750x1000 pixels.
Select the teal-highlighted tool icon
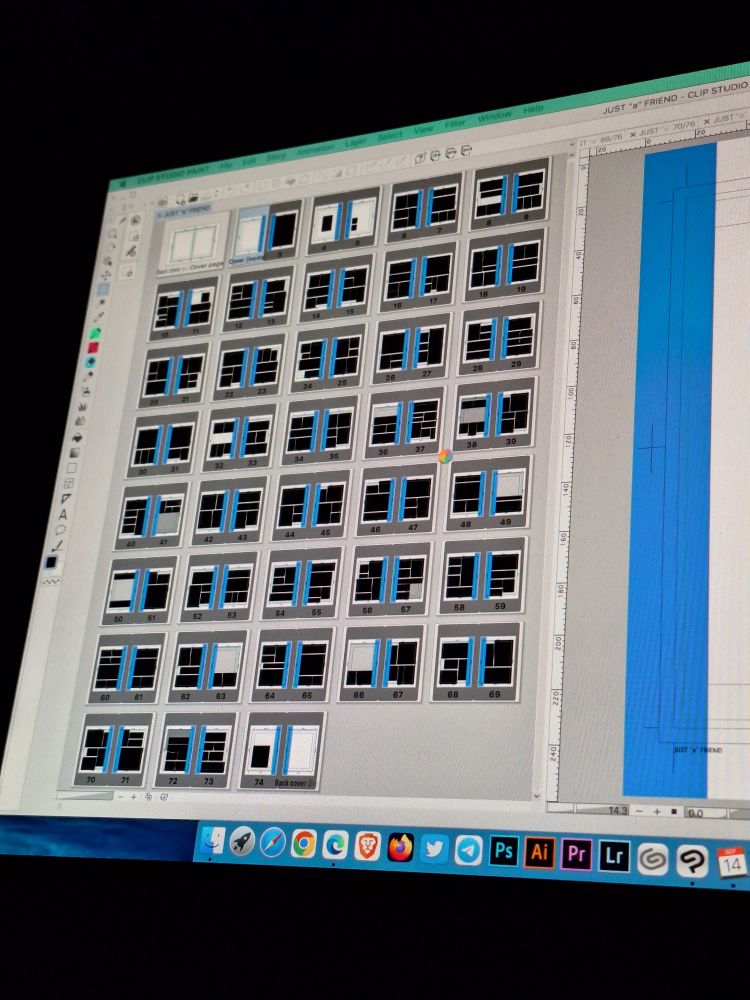pyautogui.click(x=91, y=362)
